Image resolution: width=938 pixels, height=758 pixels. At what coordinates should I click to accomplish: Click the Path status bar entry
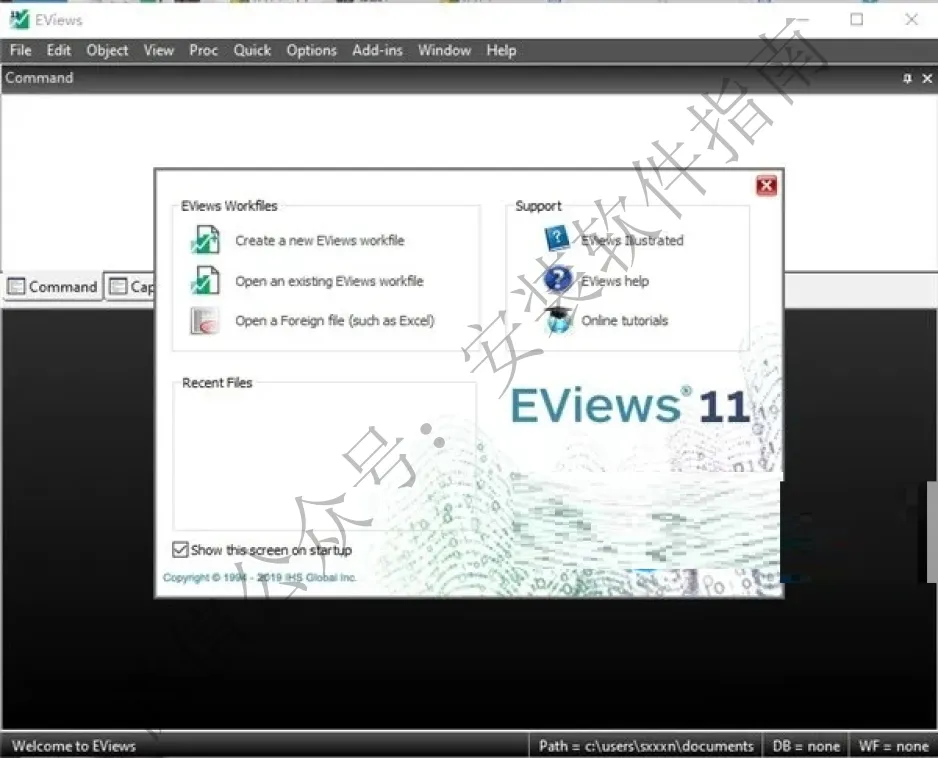point(646,746)
